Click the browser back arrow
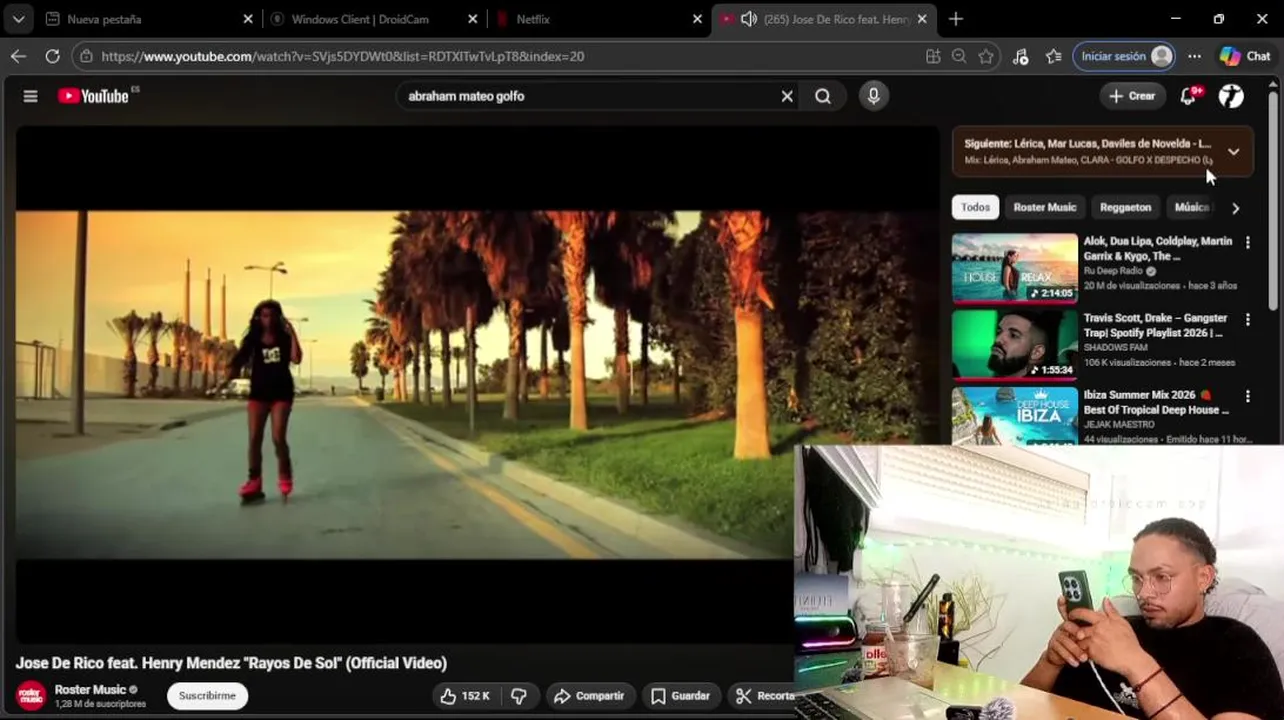Image resolution: width=1284 pixels, height=720 pixels. [18, 56]
